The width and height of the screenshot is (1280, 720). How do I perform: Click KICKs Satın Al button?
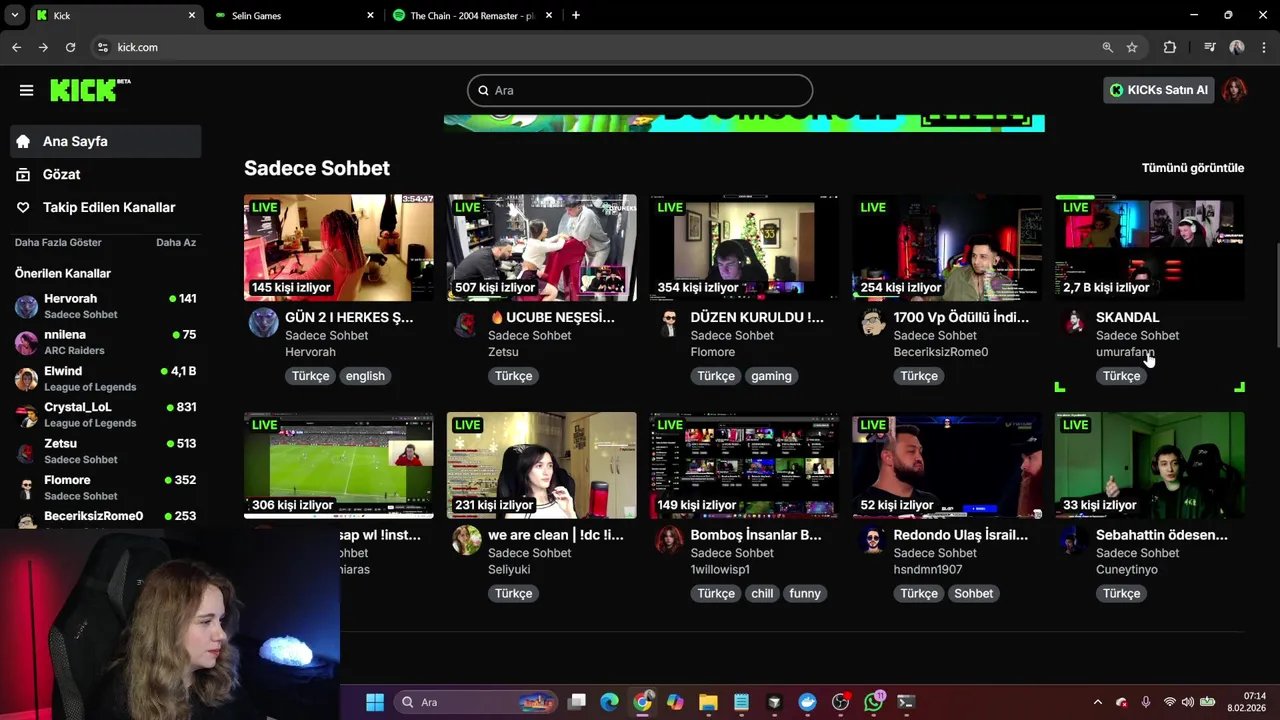pos(1159,90)
